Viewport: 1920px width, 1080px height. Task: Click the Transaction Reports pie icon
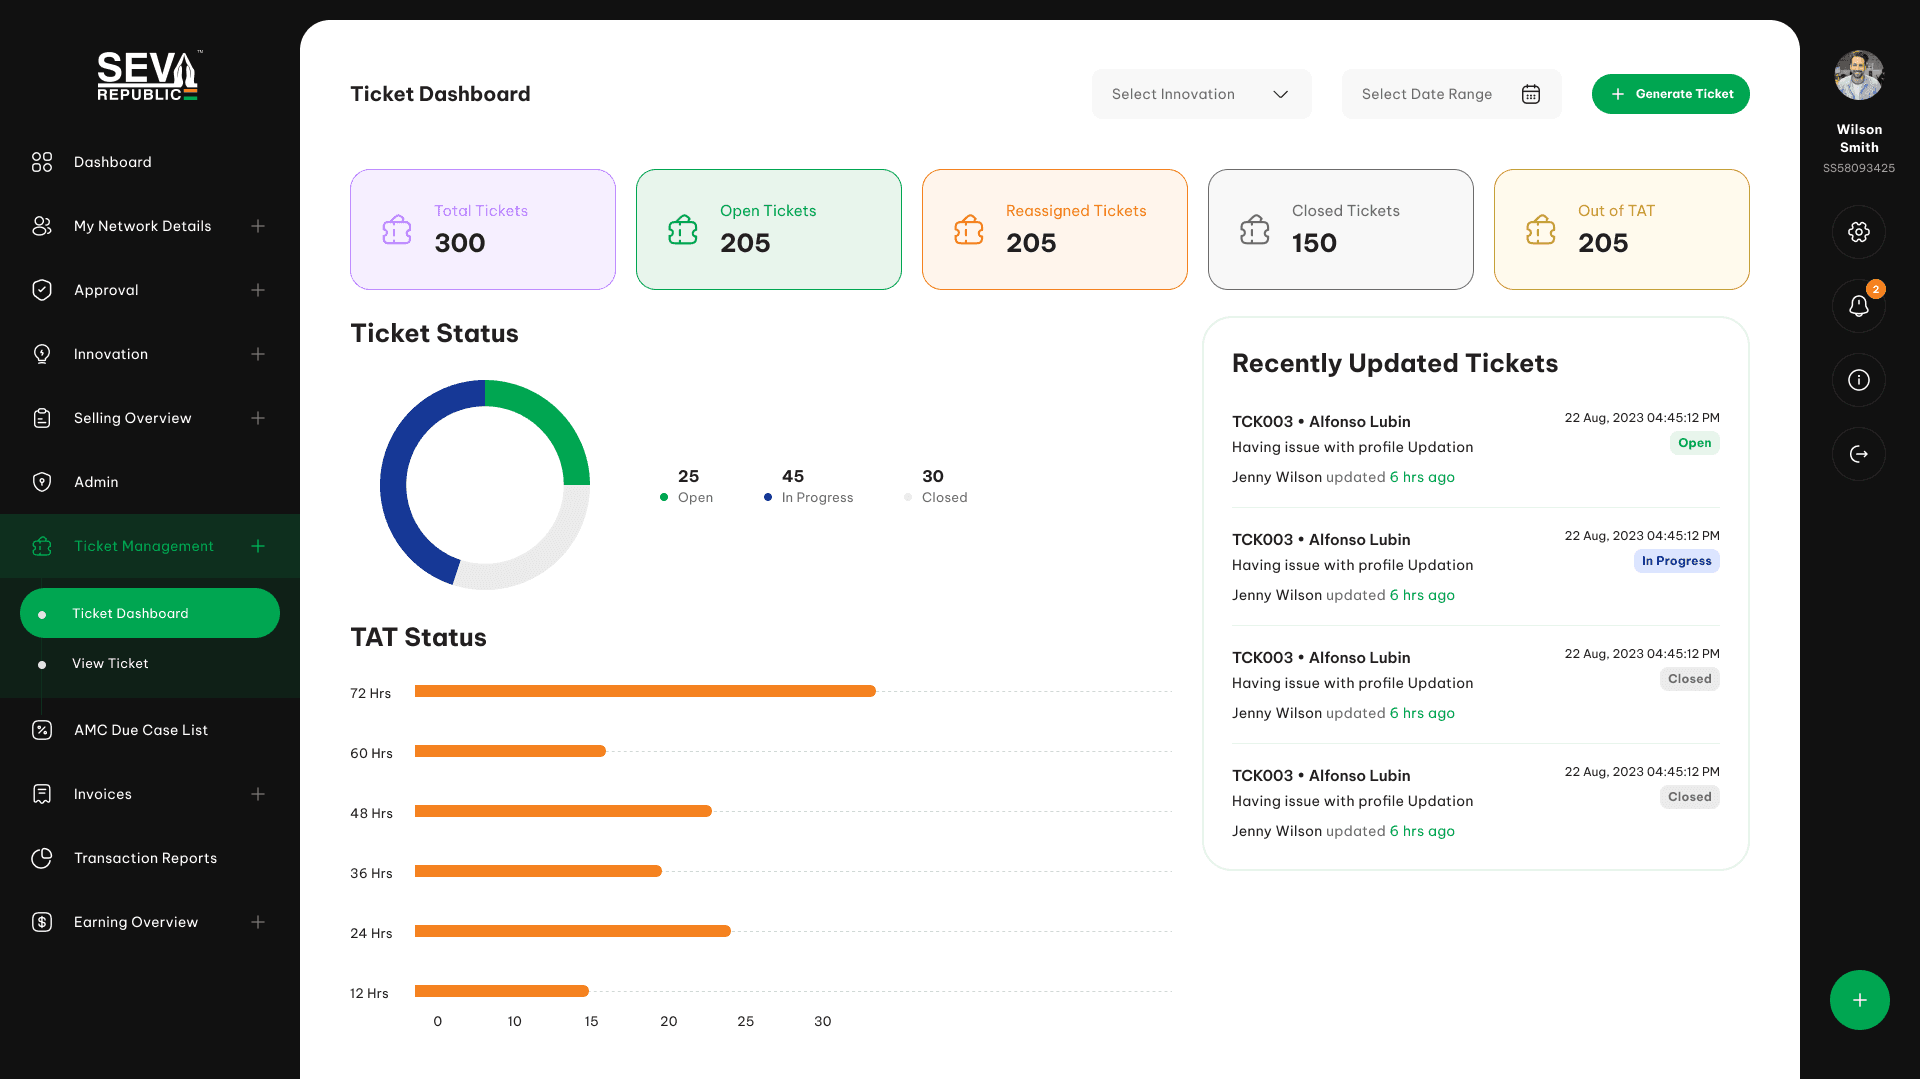click(x=42, y=858)
